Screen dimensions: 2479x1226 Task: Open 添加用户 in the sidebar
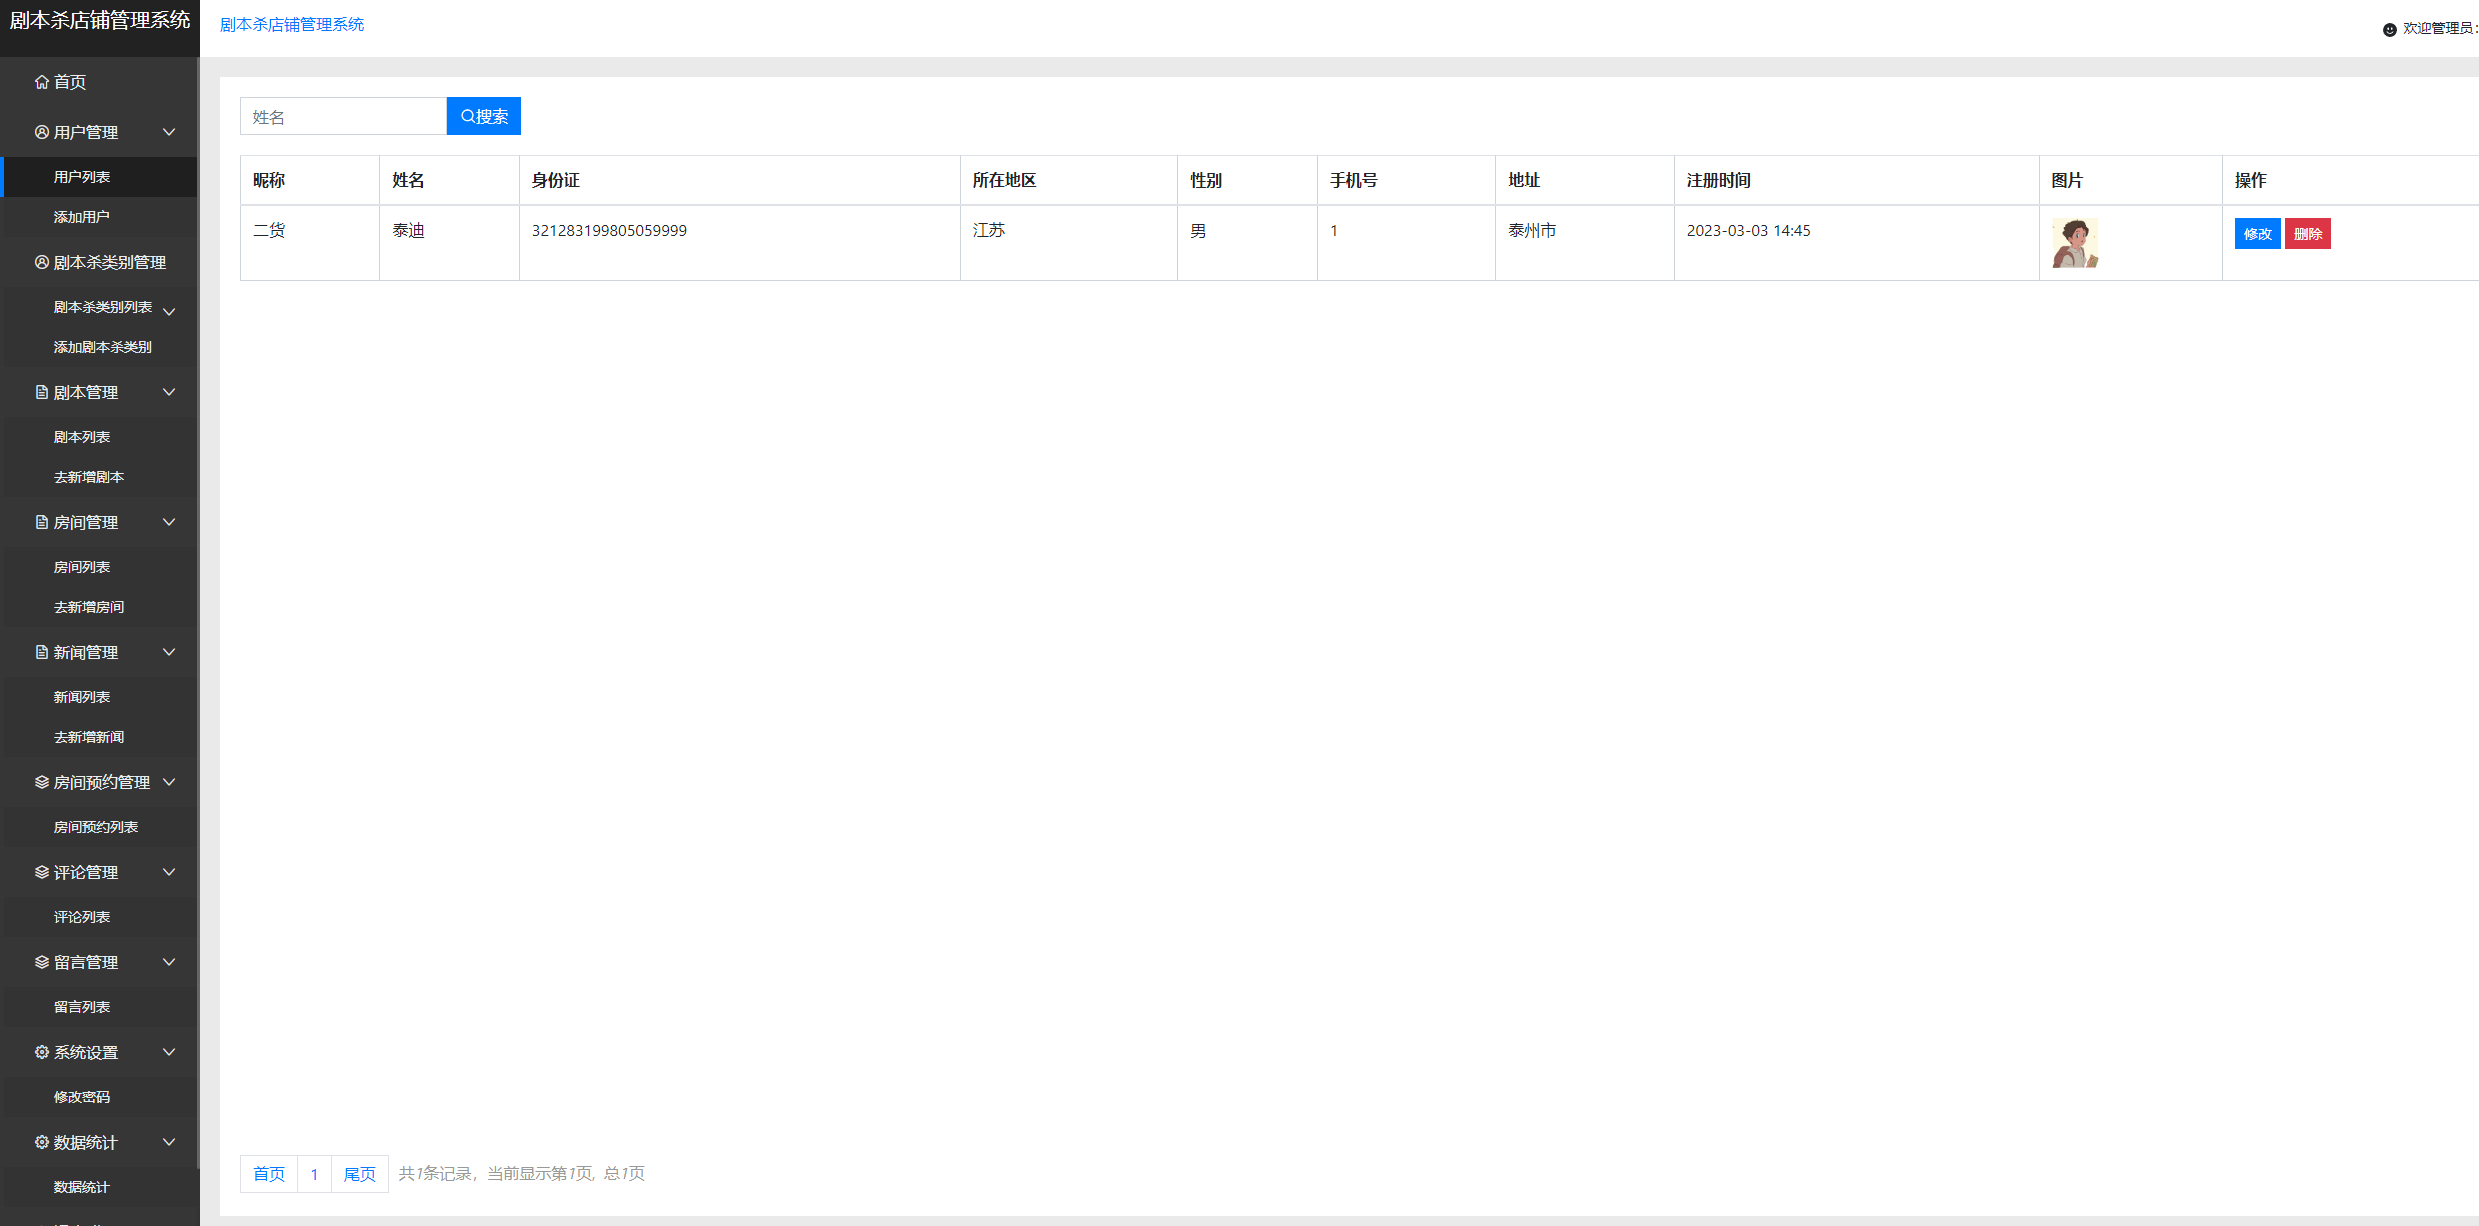[x=82, y=217]
